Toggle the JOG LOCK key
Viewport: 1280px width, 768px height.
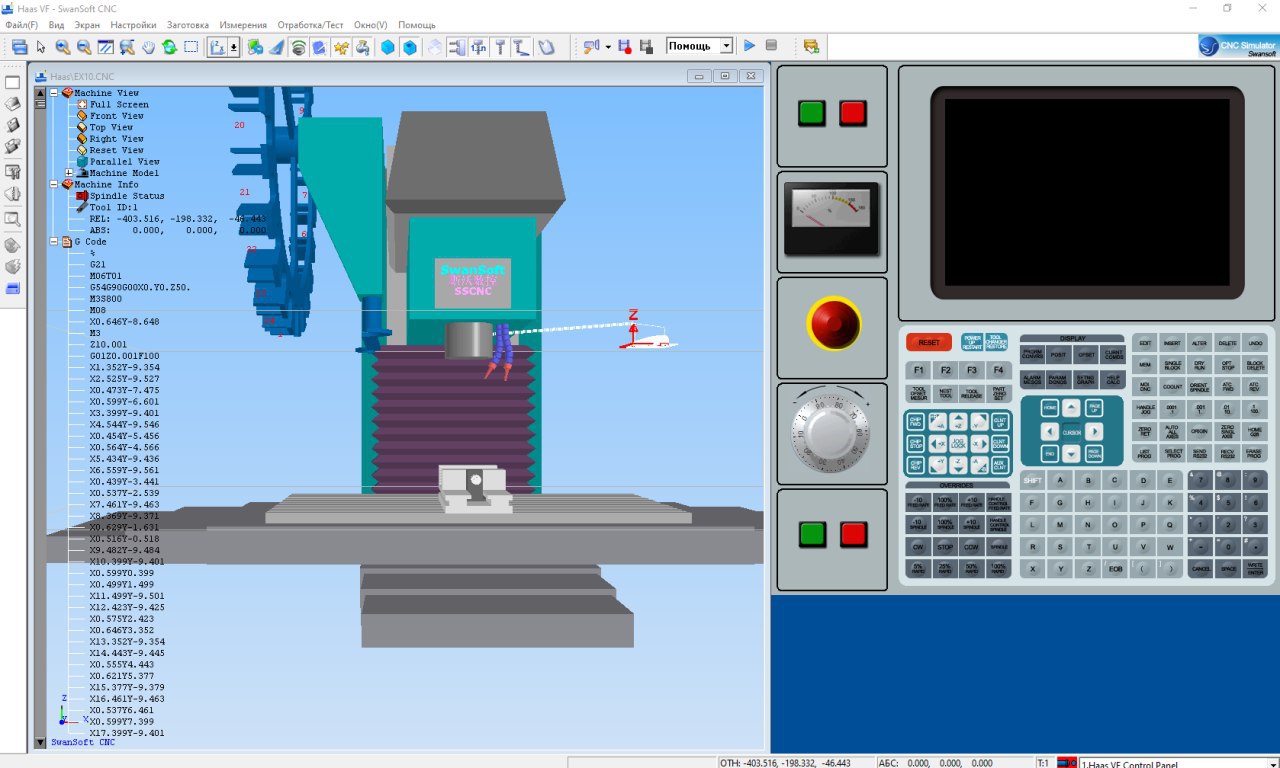[x=958, y=443]
